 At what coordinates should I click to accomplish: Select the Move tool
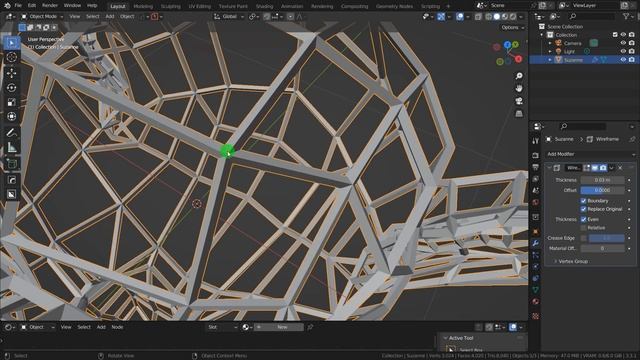(x=11, y=73)
